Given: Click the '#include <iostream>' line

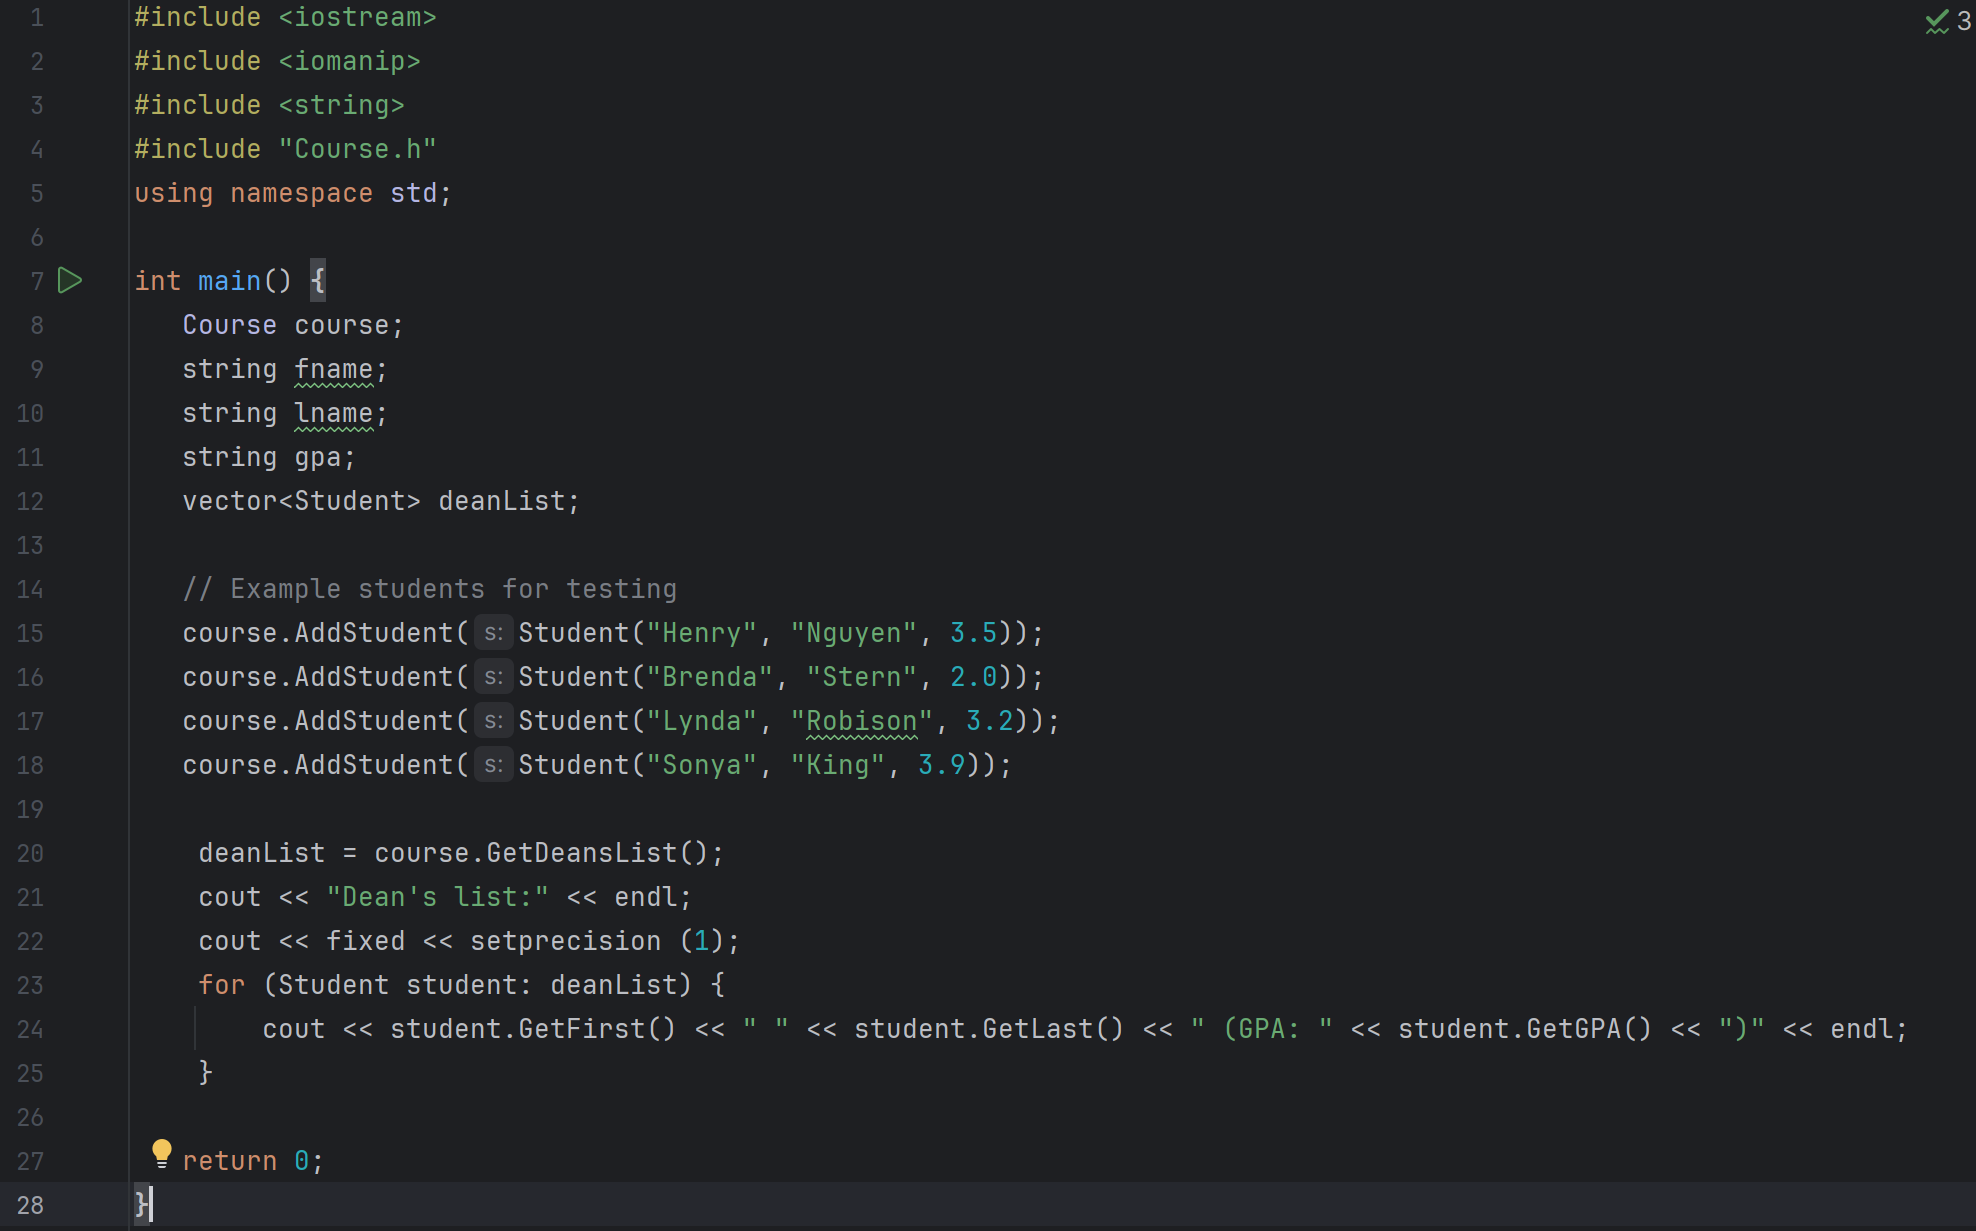Looking at the screenshot, I should tap(286, 17).
